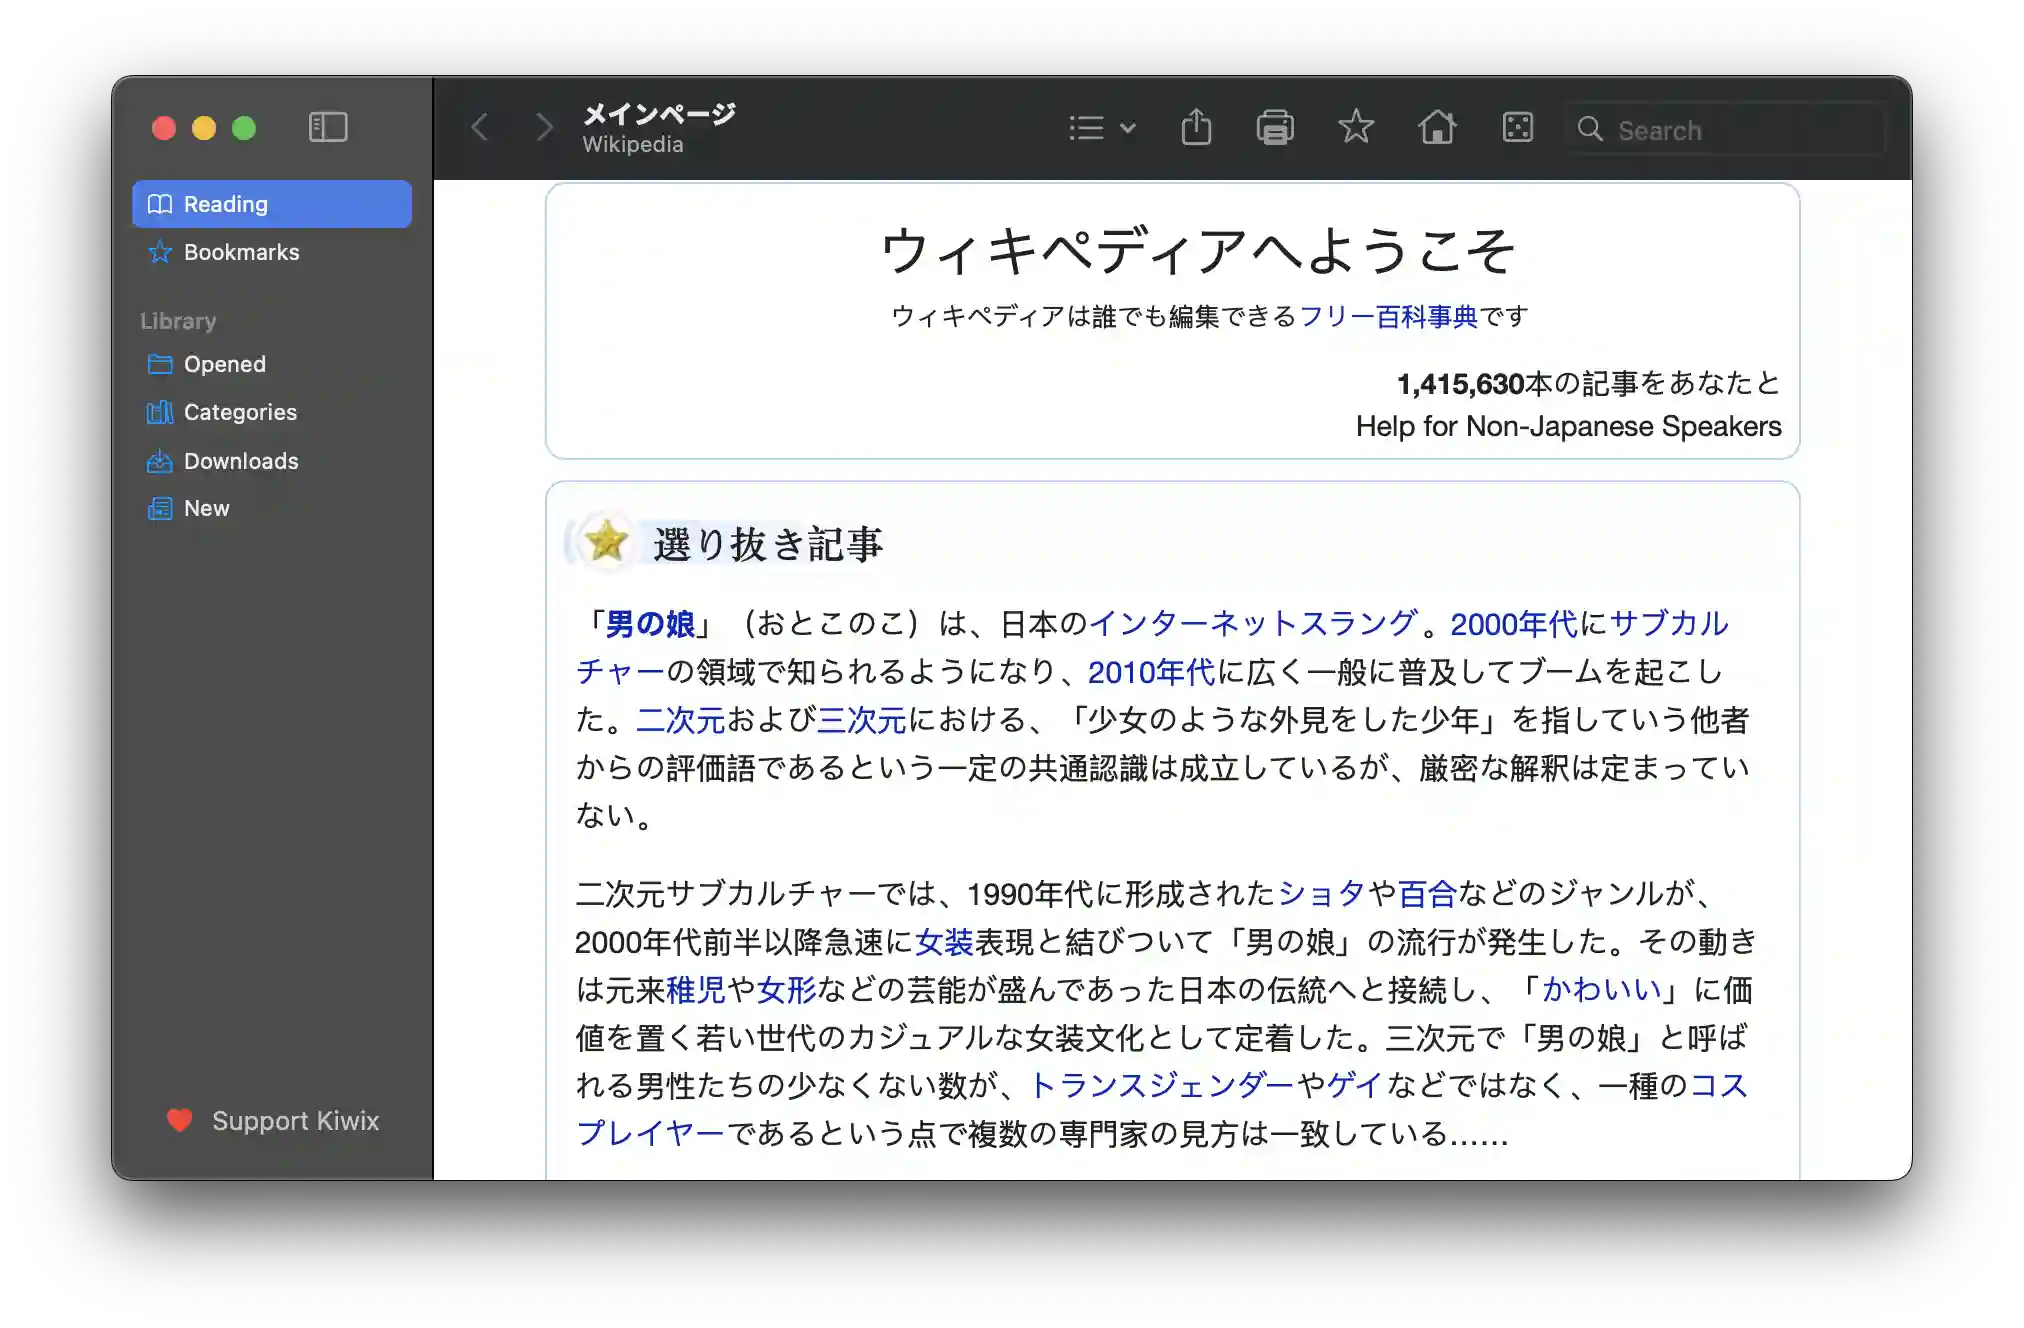Focus the Search field
Viewport: 2024px width, 1328px height.
(1726, 129)
